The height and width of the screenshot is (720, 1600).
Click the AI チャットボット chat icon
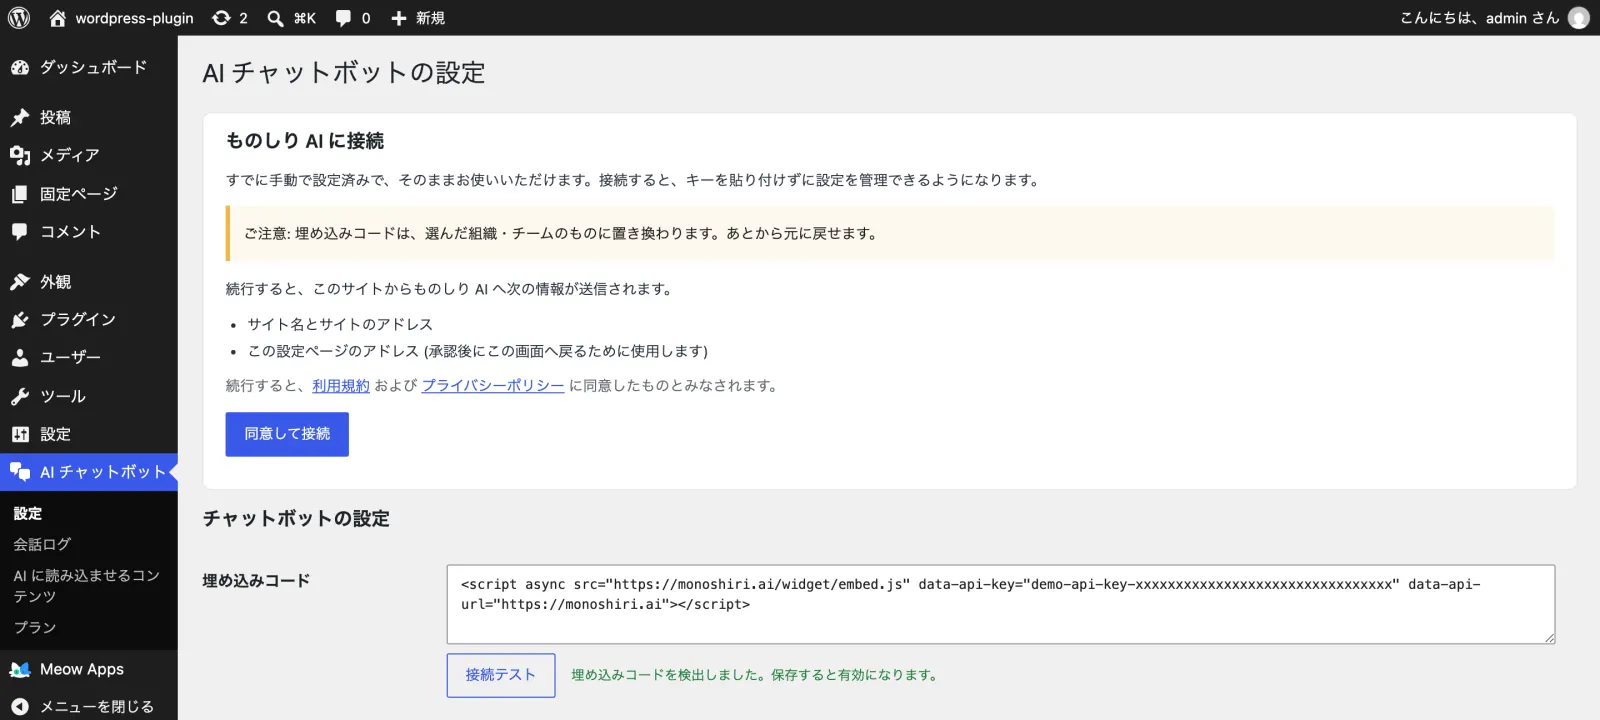tap(20, 472)
